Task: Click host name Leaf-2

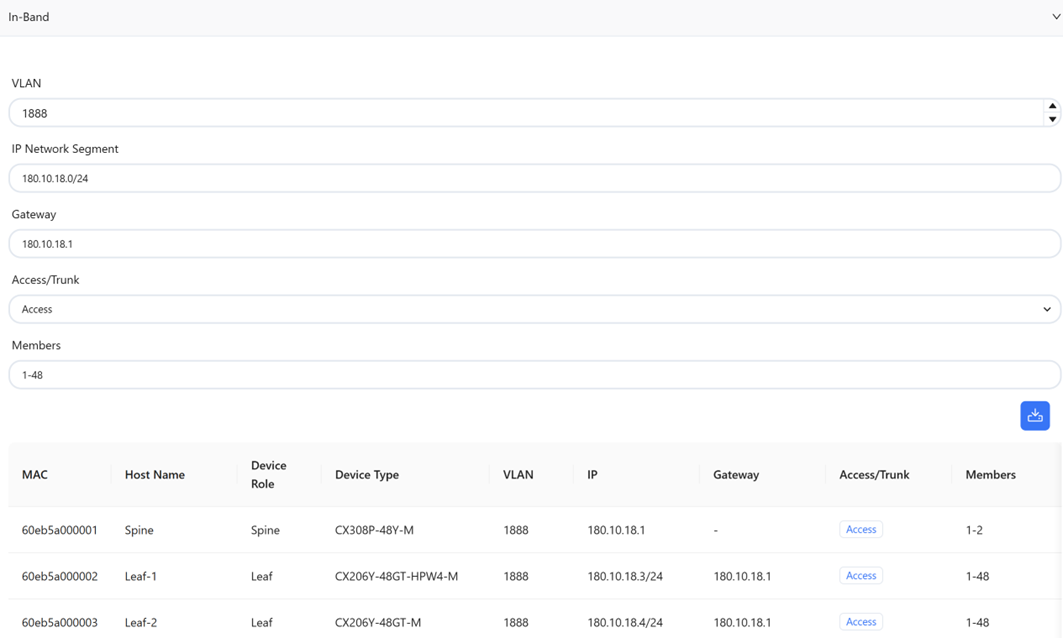Action: [140, 622]
